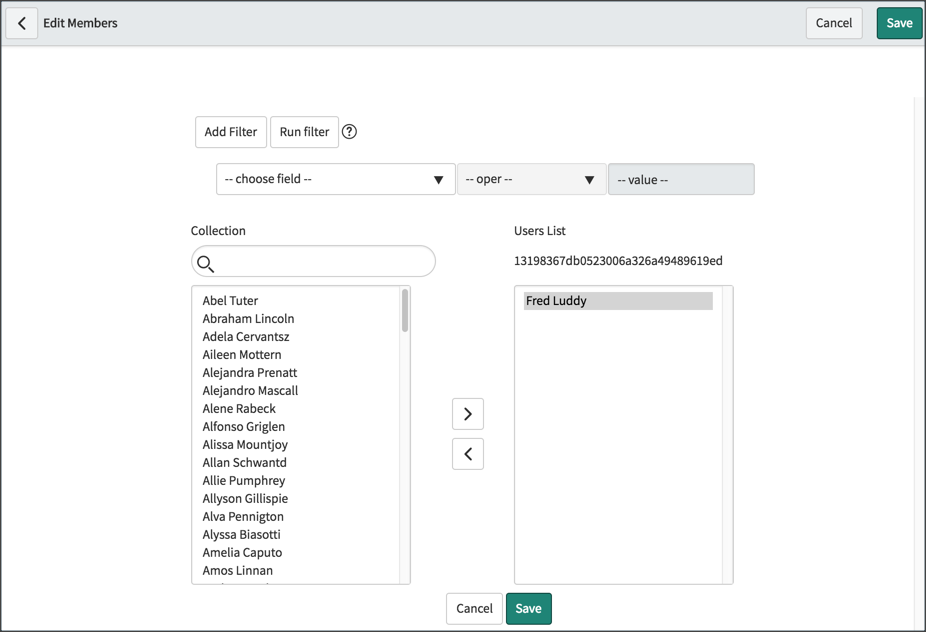Image resolution: width=926 pixels, height=632 pixels.
Task: Open the help question mark icon
Action: click(349, 131)
